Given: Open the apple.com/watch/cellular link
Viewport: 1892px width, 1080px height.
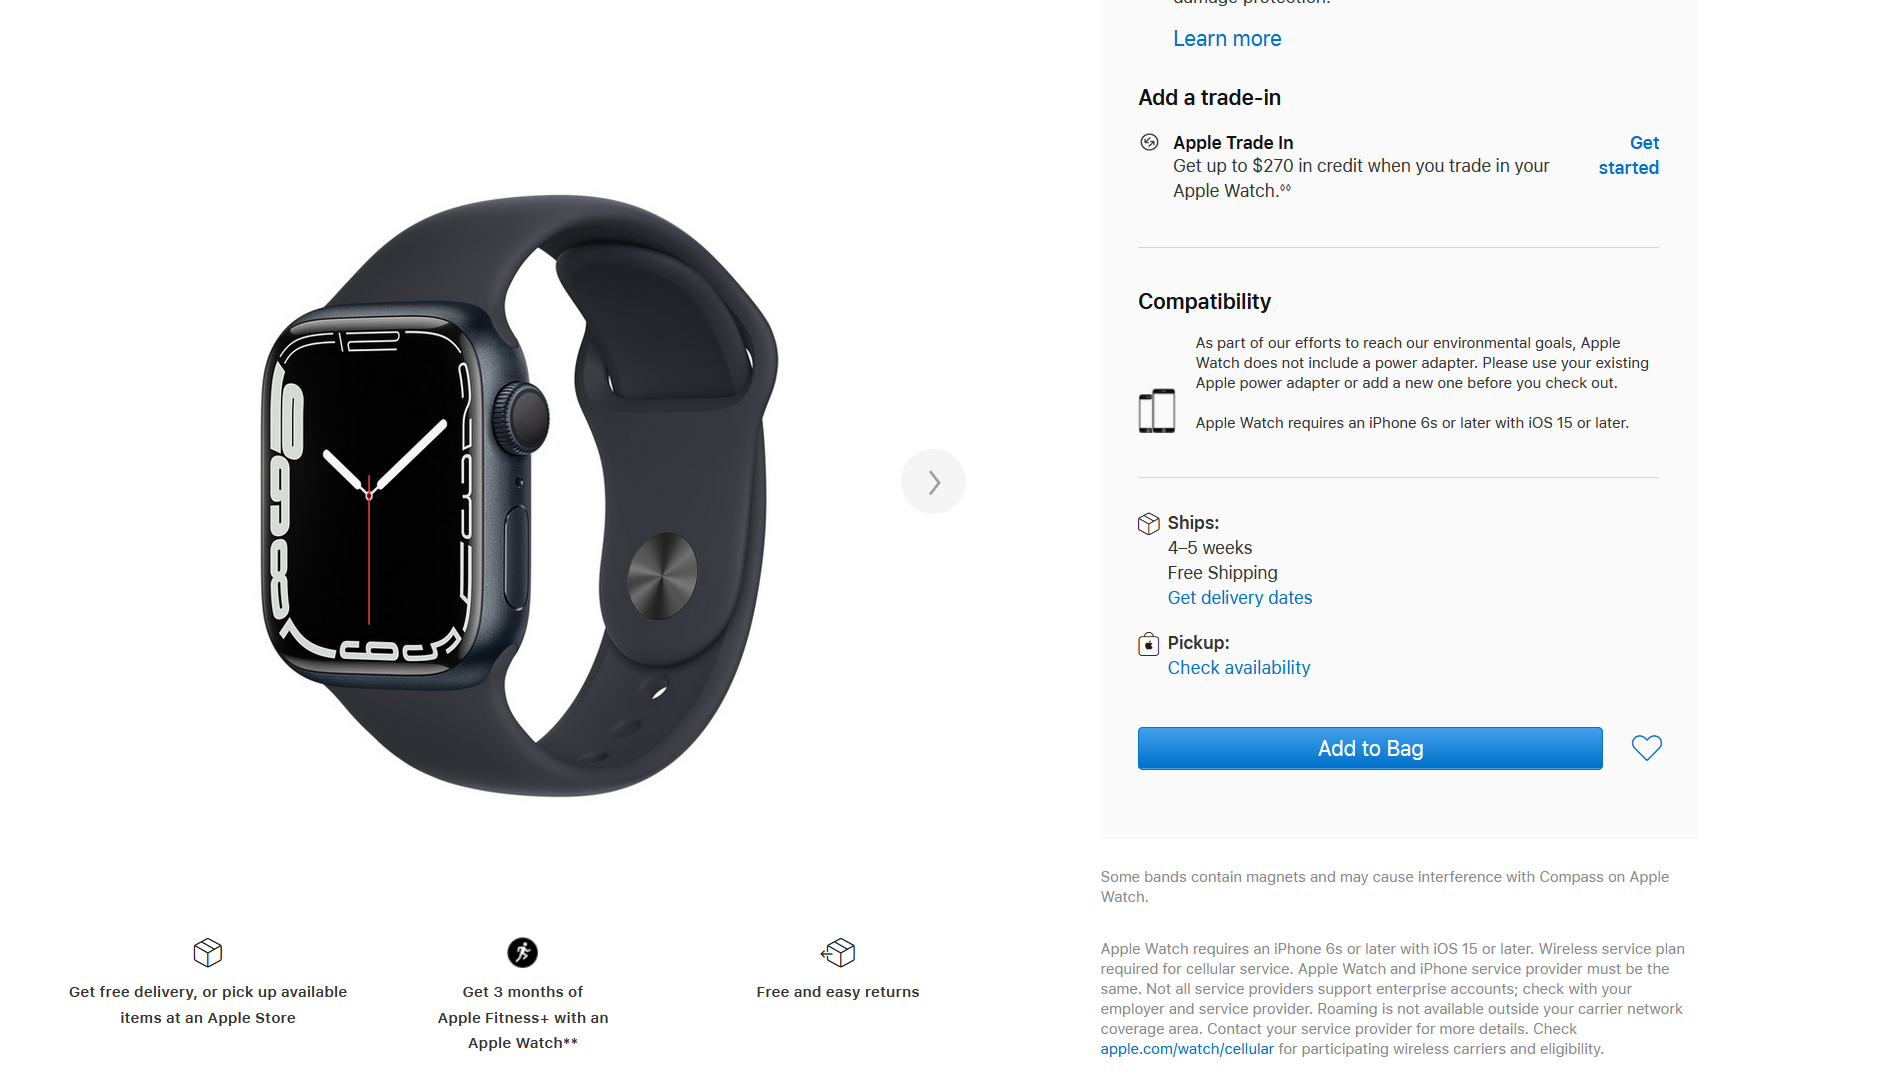Looking at the screenshot, I should 1187,1049.
